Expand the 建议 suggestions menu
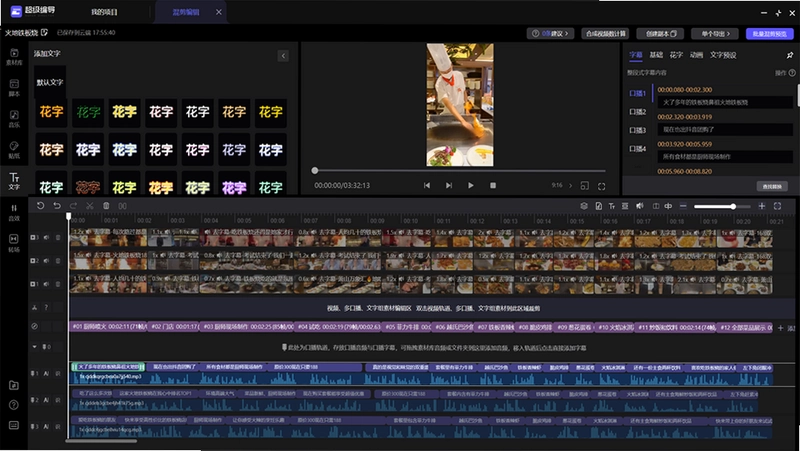The width and height of the screenshot is (800, 451). (550, 34)
